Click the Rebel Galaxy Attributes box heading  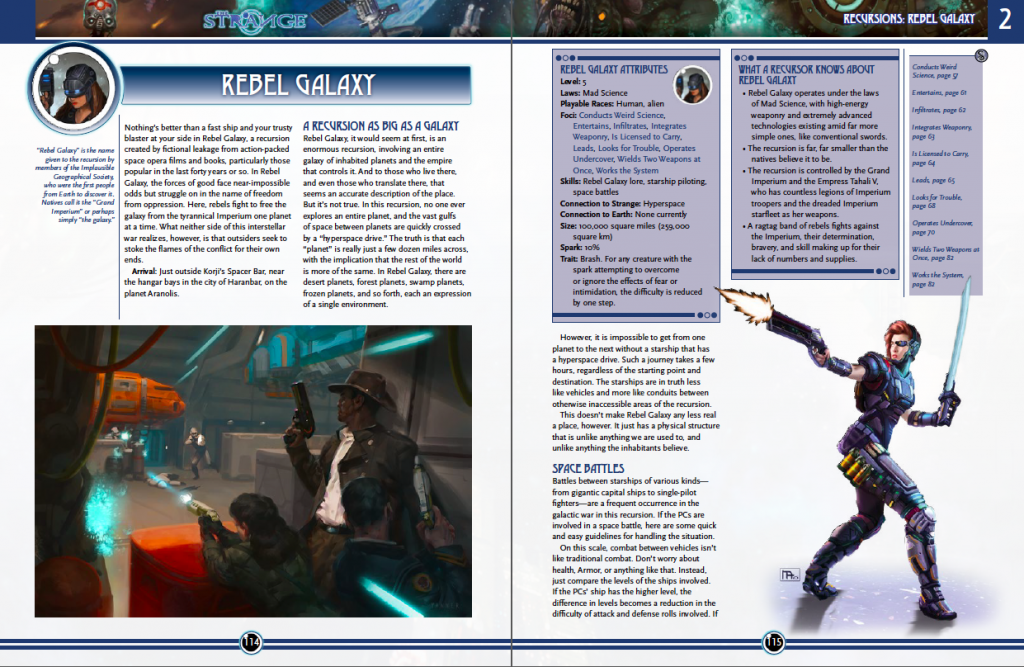click(614, 69)
